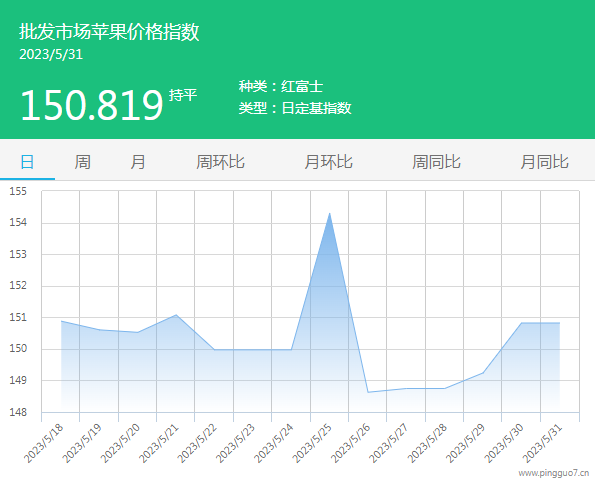Click the 2023/5/31 end point of the line
Image resolution: width=595 pixels, height=483 pixels.
(559, 323)
